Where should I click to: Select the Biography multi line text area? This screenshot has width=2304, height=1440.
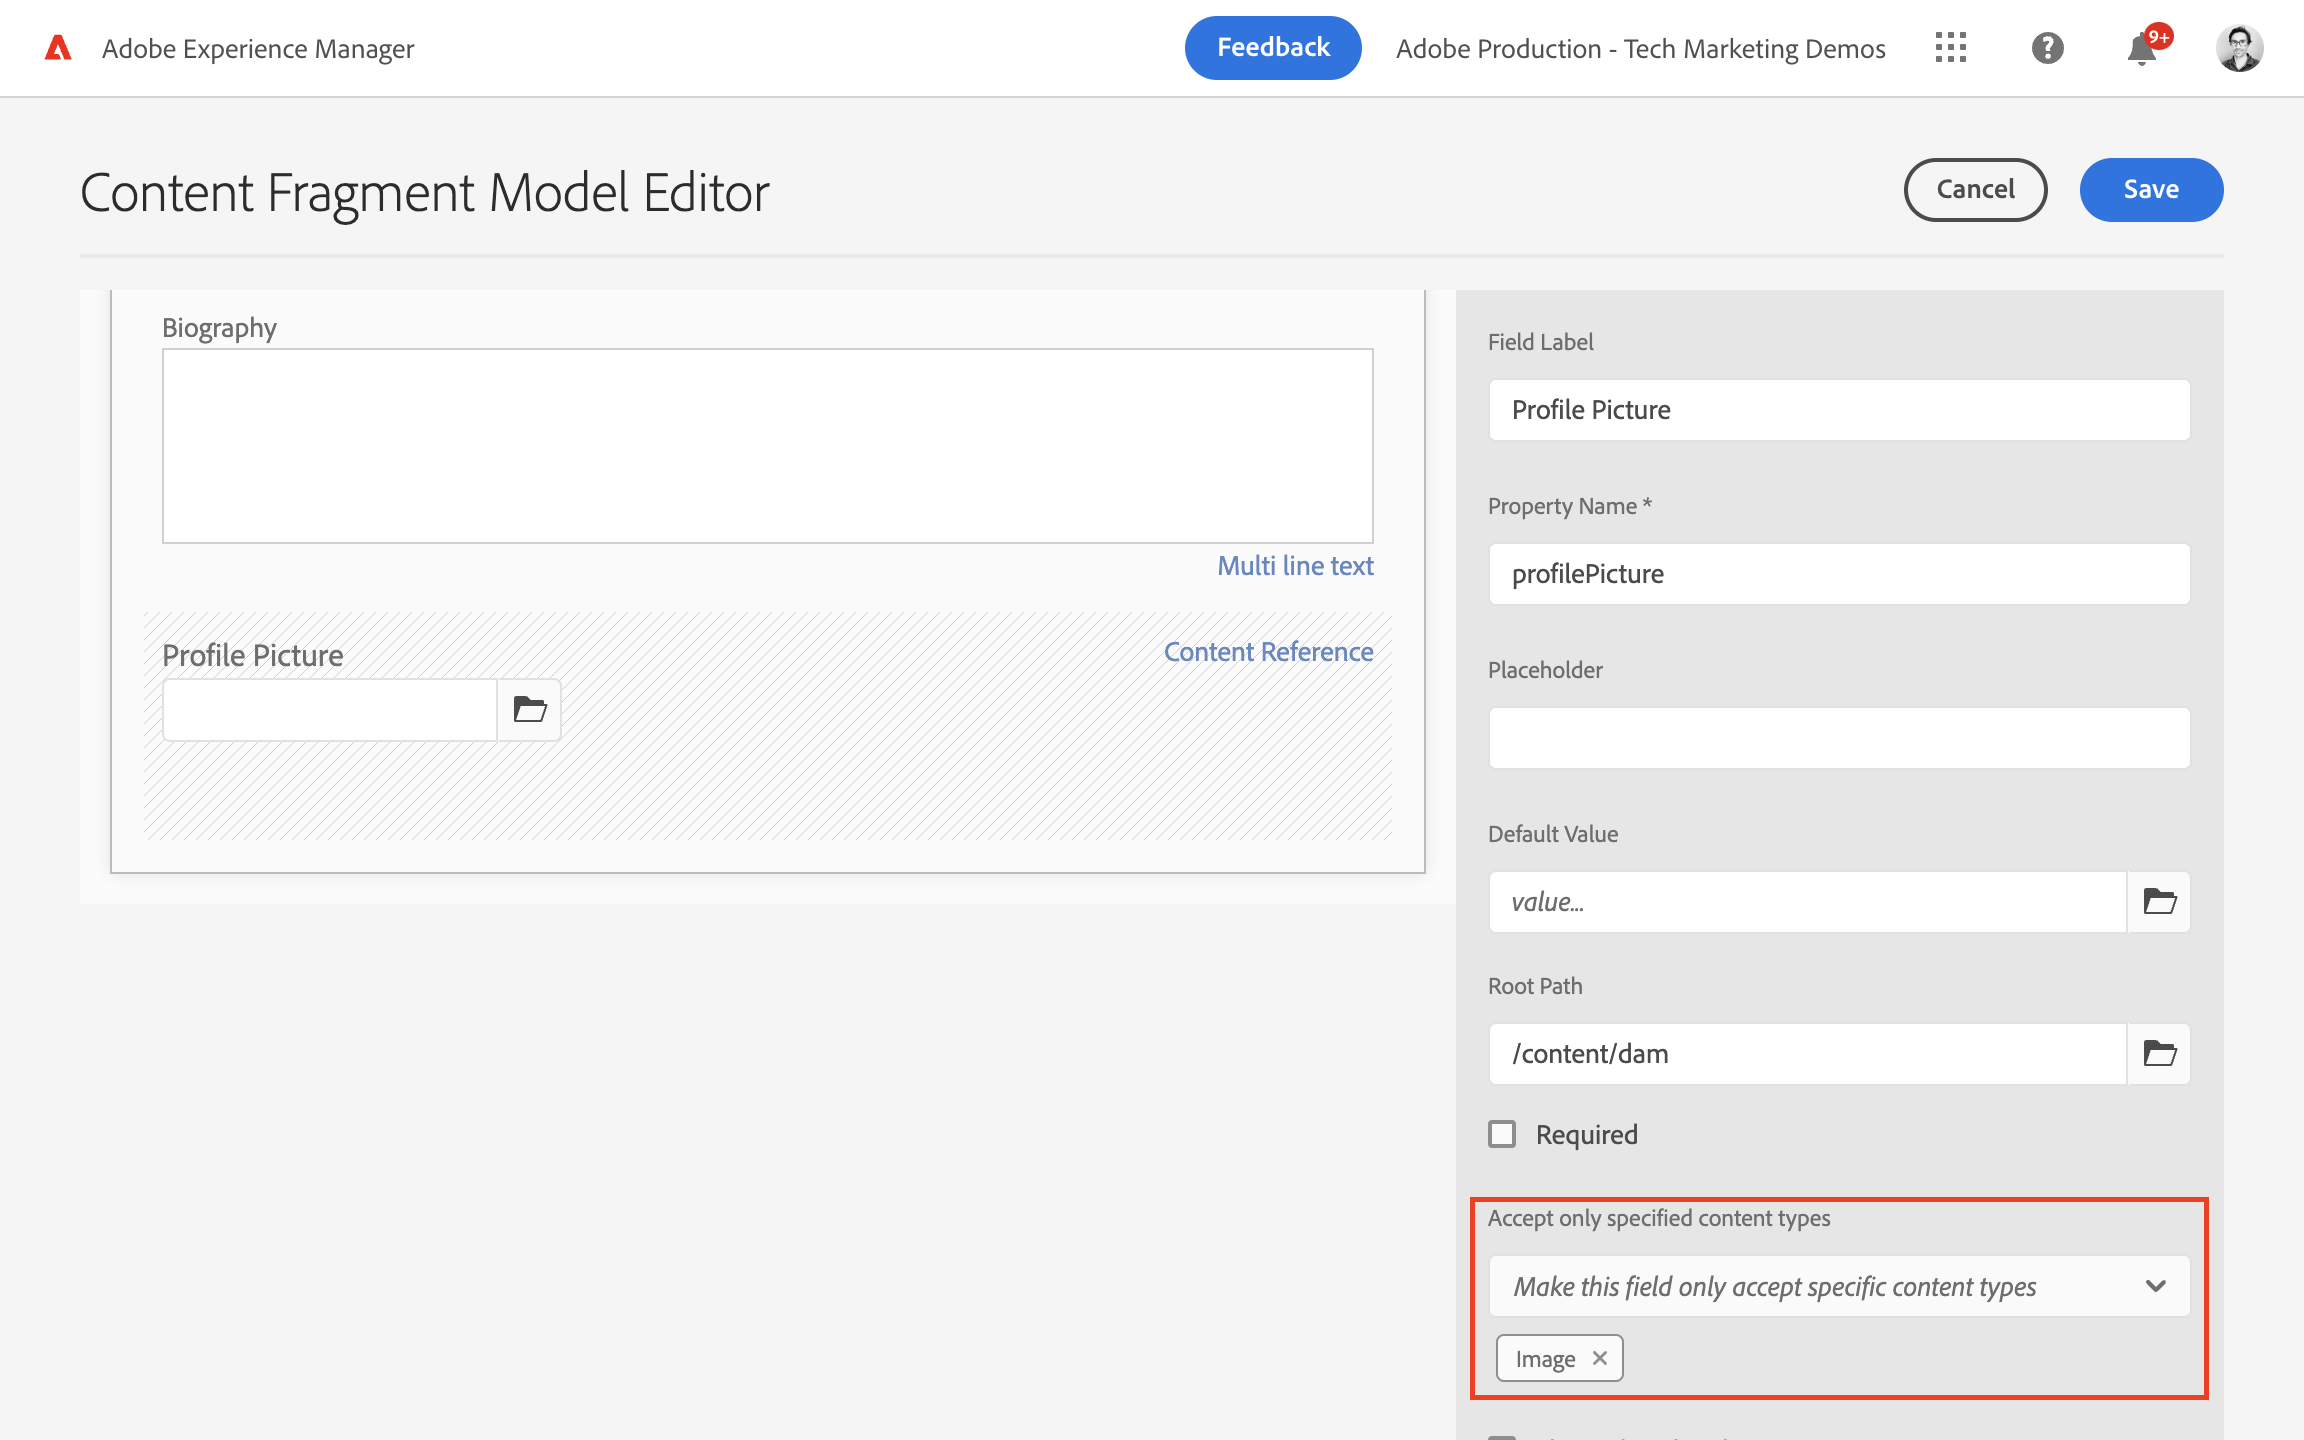[767, 446]
